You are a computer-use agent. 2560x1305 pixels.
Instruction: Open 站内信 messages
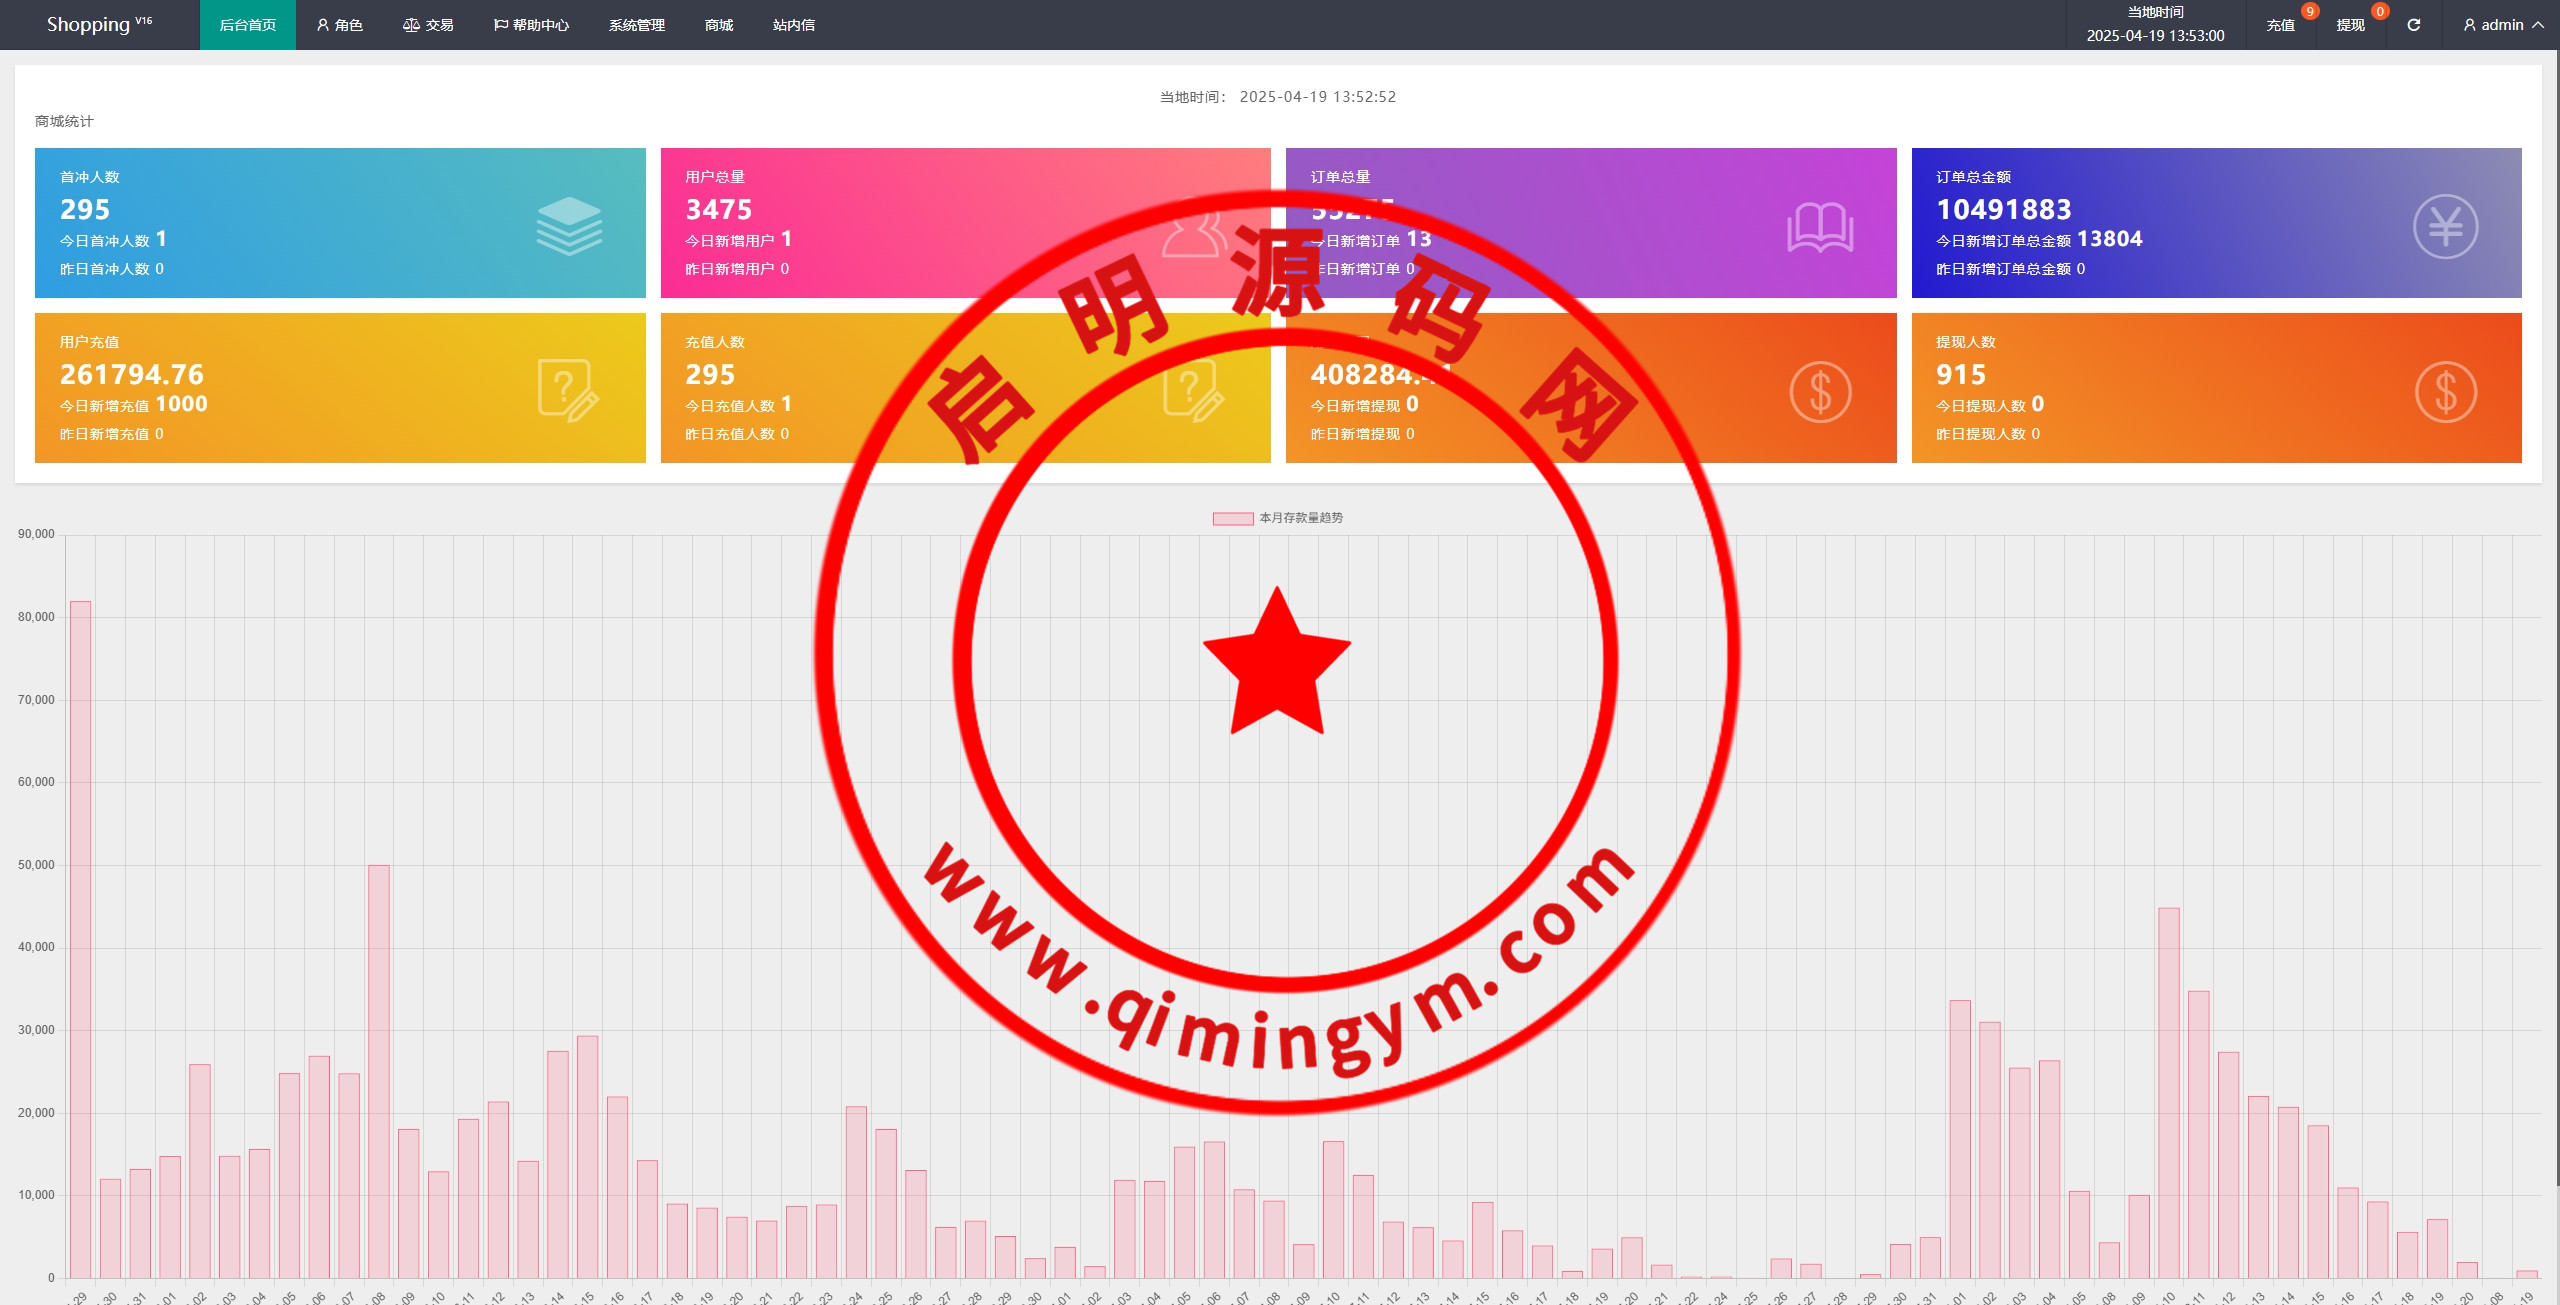793,25
